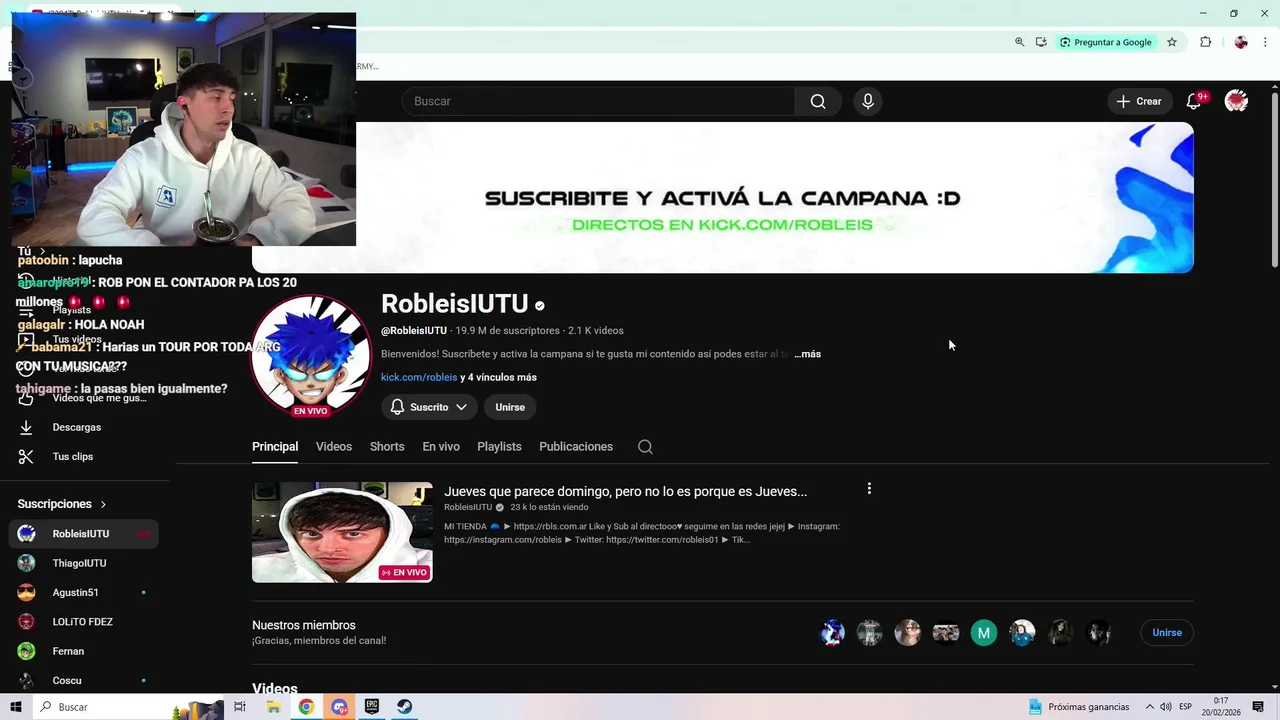Open the Chrome zoom magnifier icon
The image size is (1280, 720).
coord(1019,42)
